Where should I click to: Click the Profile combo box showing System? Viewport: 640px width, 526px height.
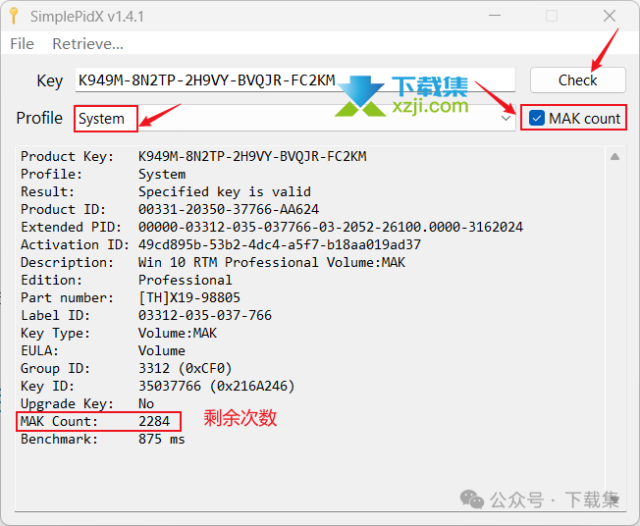tap(295, 118)
